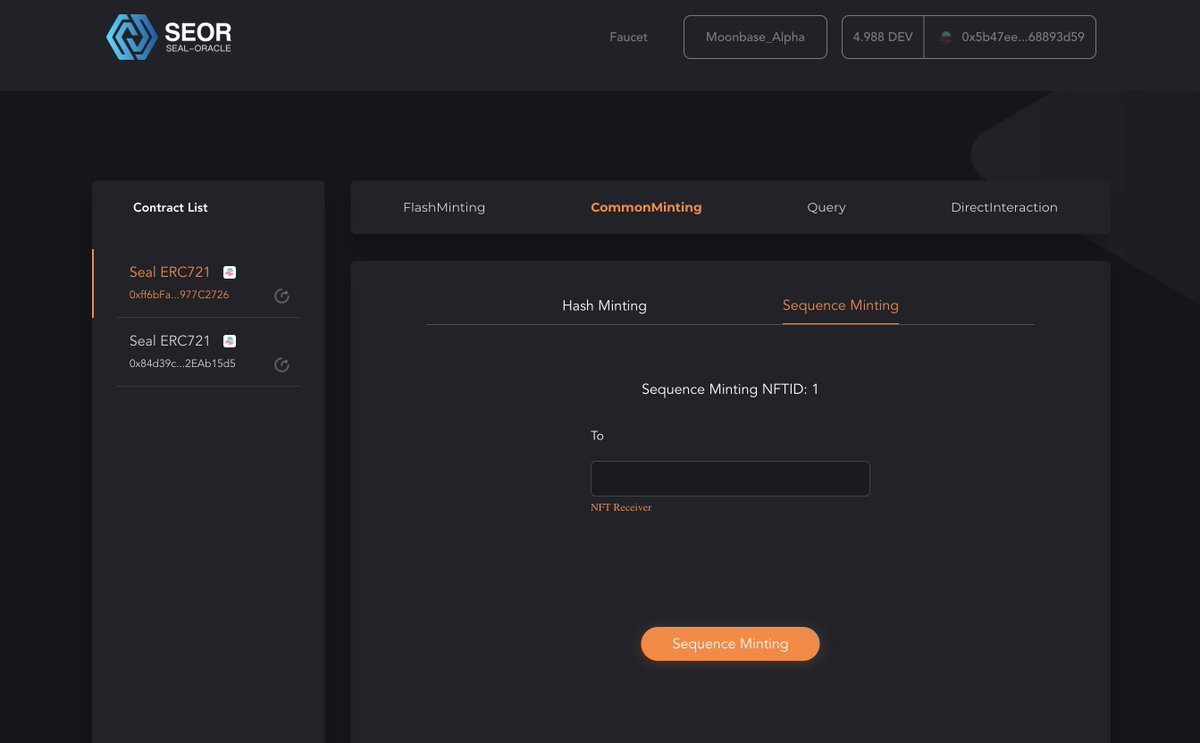Click wallet avatar icon beside 0x5b47ee address
Viewport: 1200px width, 743px height.
click(946, 37)
